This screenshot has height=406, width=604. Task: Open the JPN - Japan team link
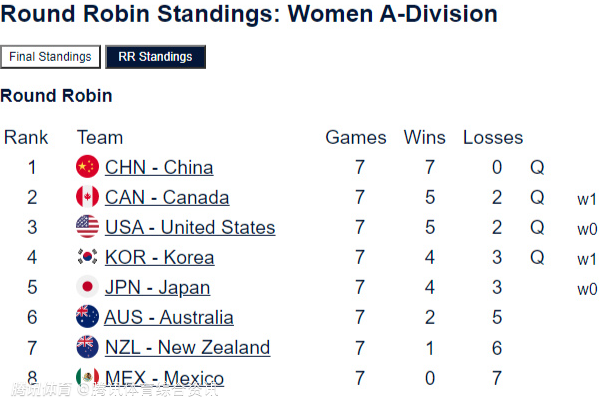tap(157, 287)
